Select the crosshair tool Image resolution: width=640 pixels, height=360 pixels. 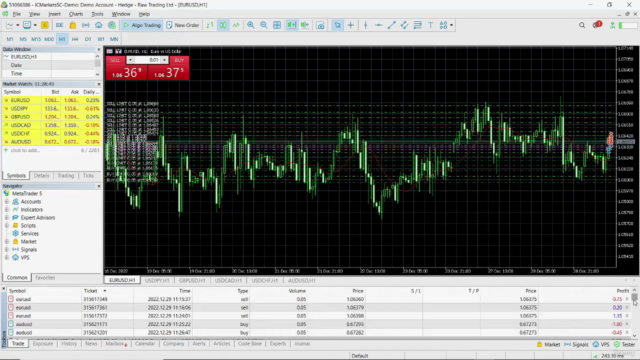(x=351, y=25)
